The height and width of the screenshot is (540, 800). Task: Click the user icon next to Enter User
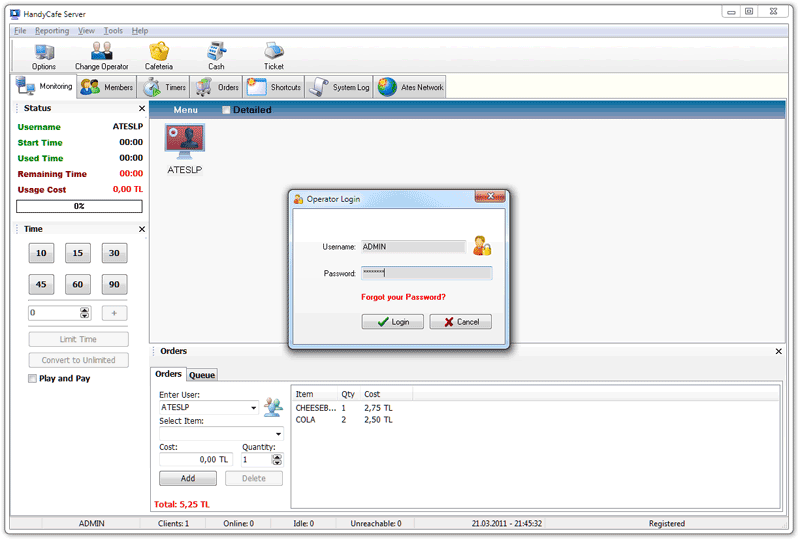click(273, 407)
